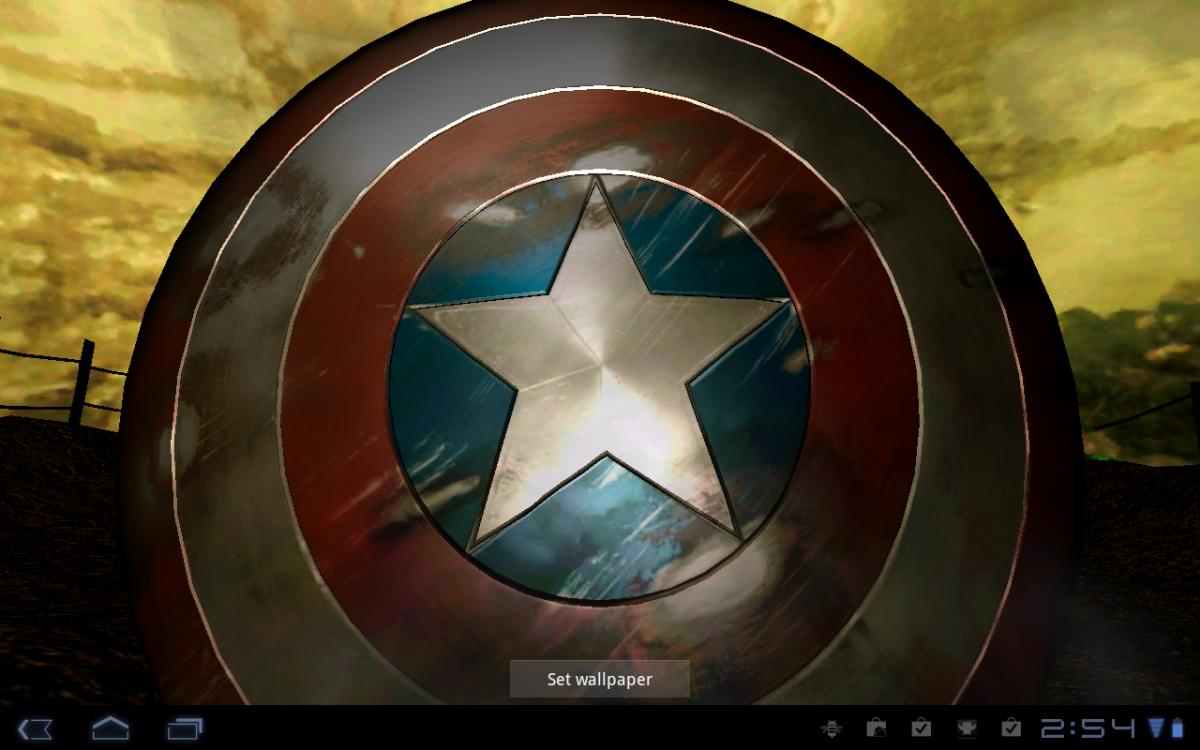Screen dimensions: 1200x750
Task: Check the battery level indicator
Action: coord(1175,728)
